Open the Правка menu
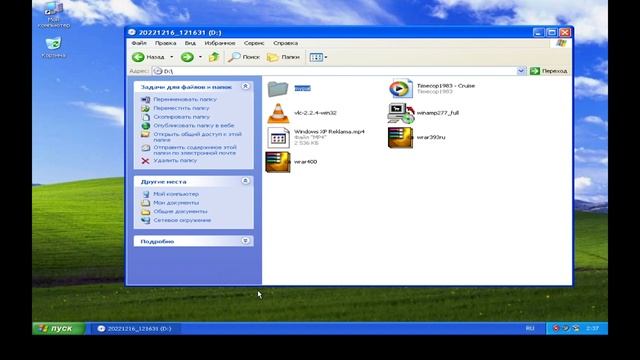The width and height of the screenshot is (640, 360). point(165,43)
